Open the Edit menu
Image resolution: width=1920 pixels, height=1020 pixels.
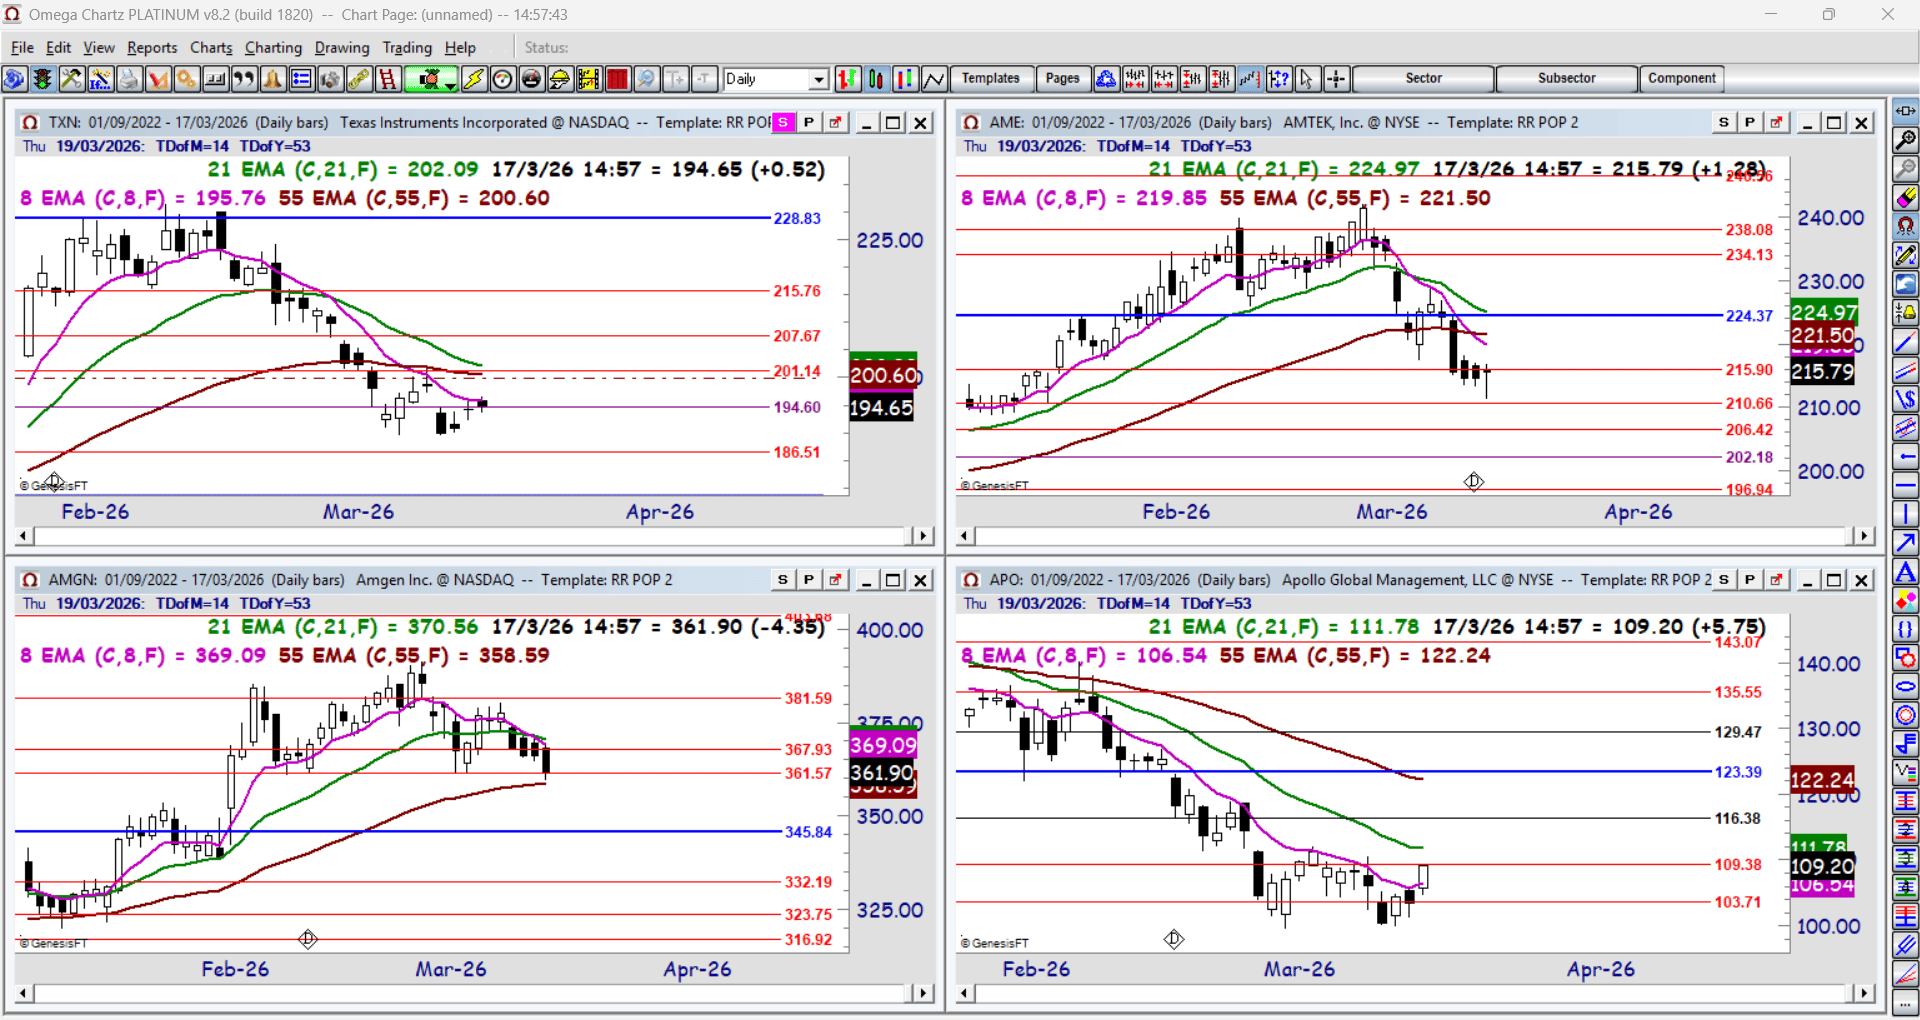pyautogui.click(x=59, y=48)
